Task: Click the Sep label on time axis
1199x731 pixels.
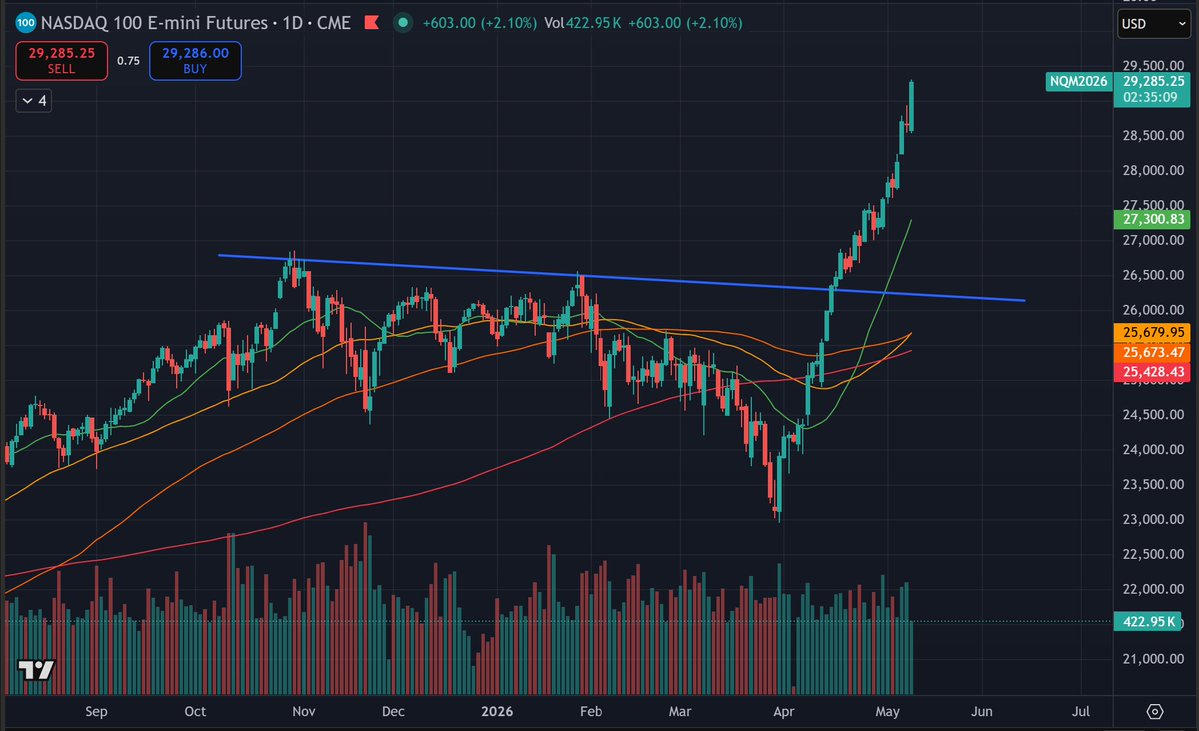Action: coord(96,712)
